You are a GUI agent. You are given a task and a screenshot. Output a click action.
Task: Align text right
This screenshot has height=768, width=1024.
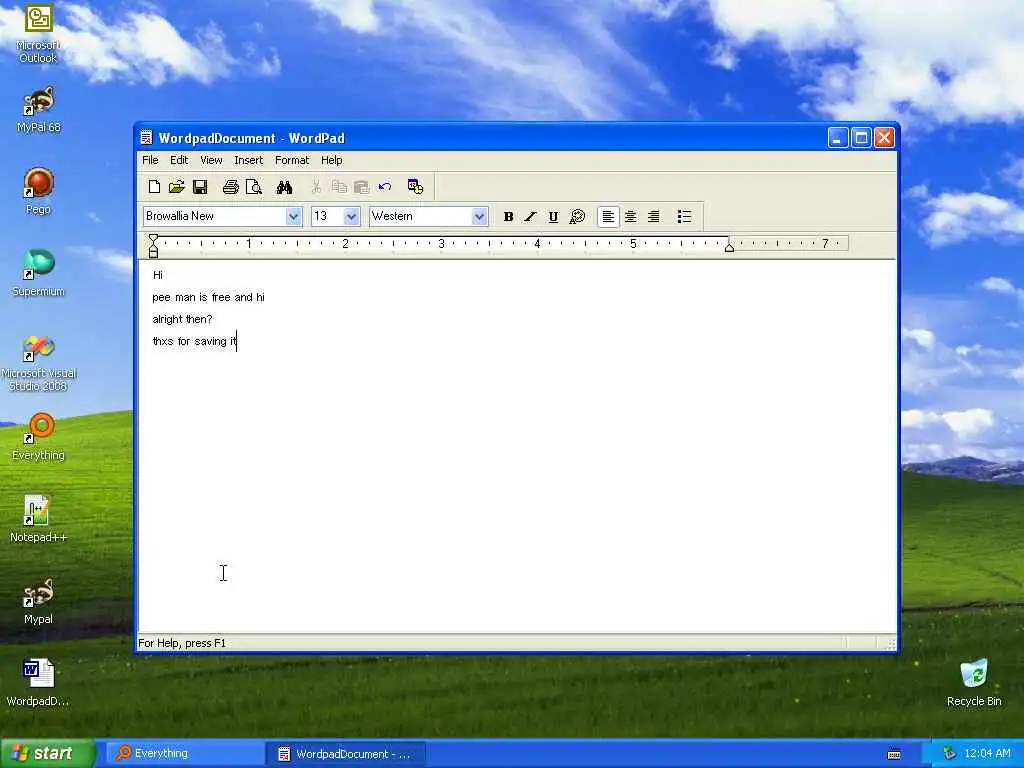pos(653,217)
